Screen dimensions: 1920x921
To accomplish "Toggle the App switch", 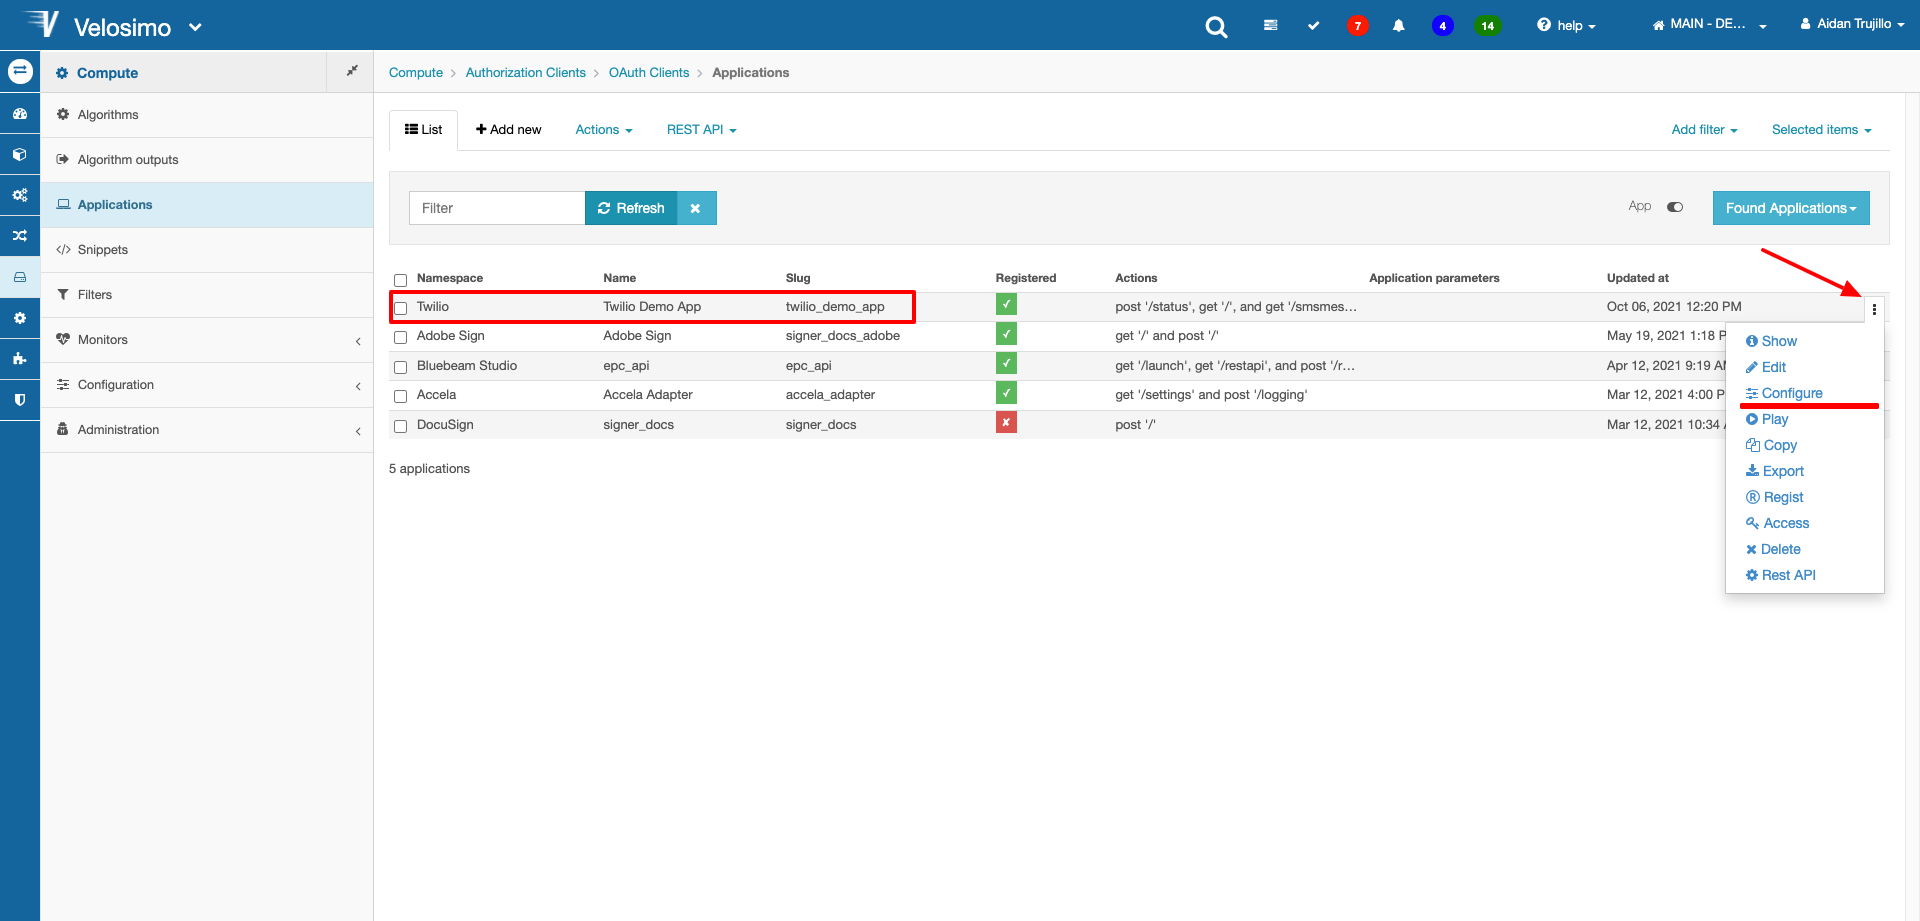I will (x=1675, y=207).
